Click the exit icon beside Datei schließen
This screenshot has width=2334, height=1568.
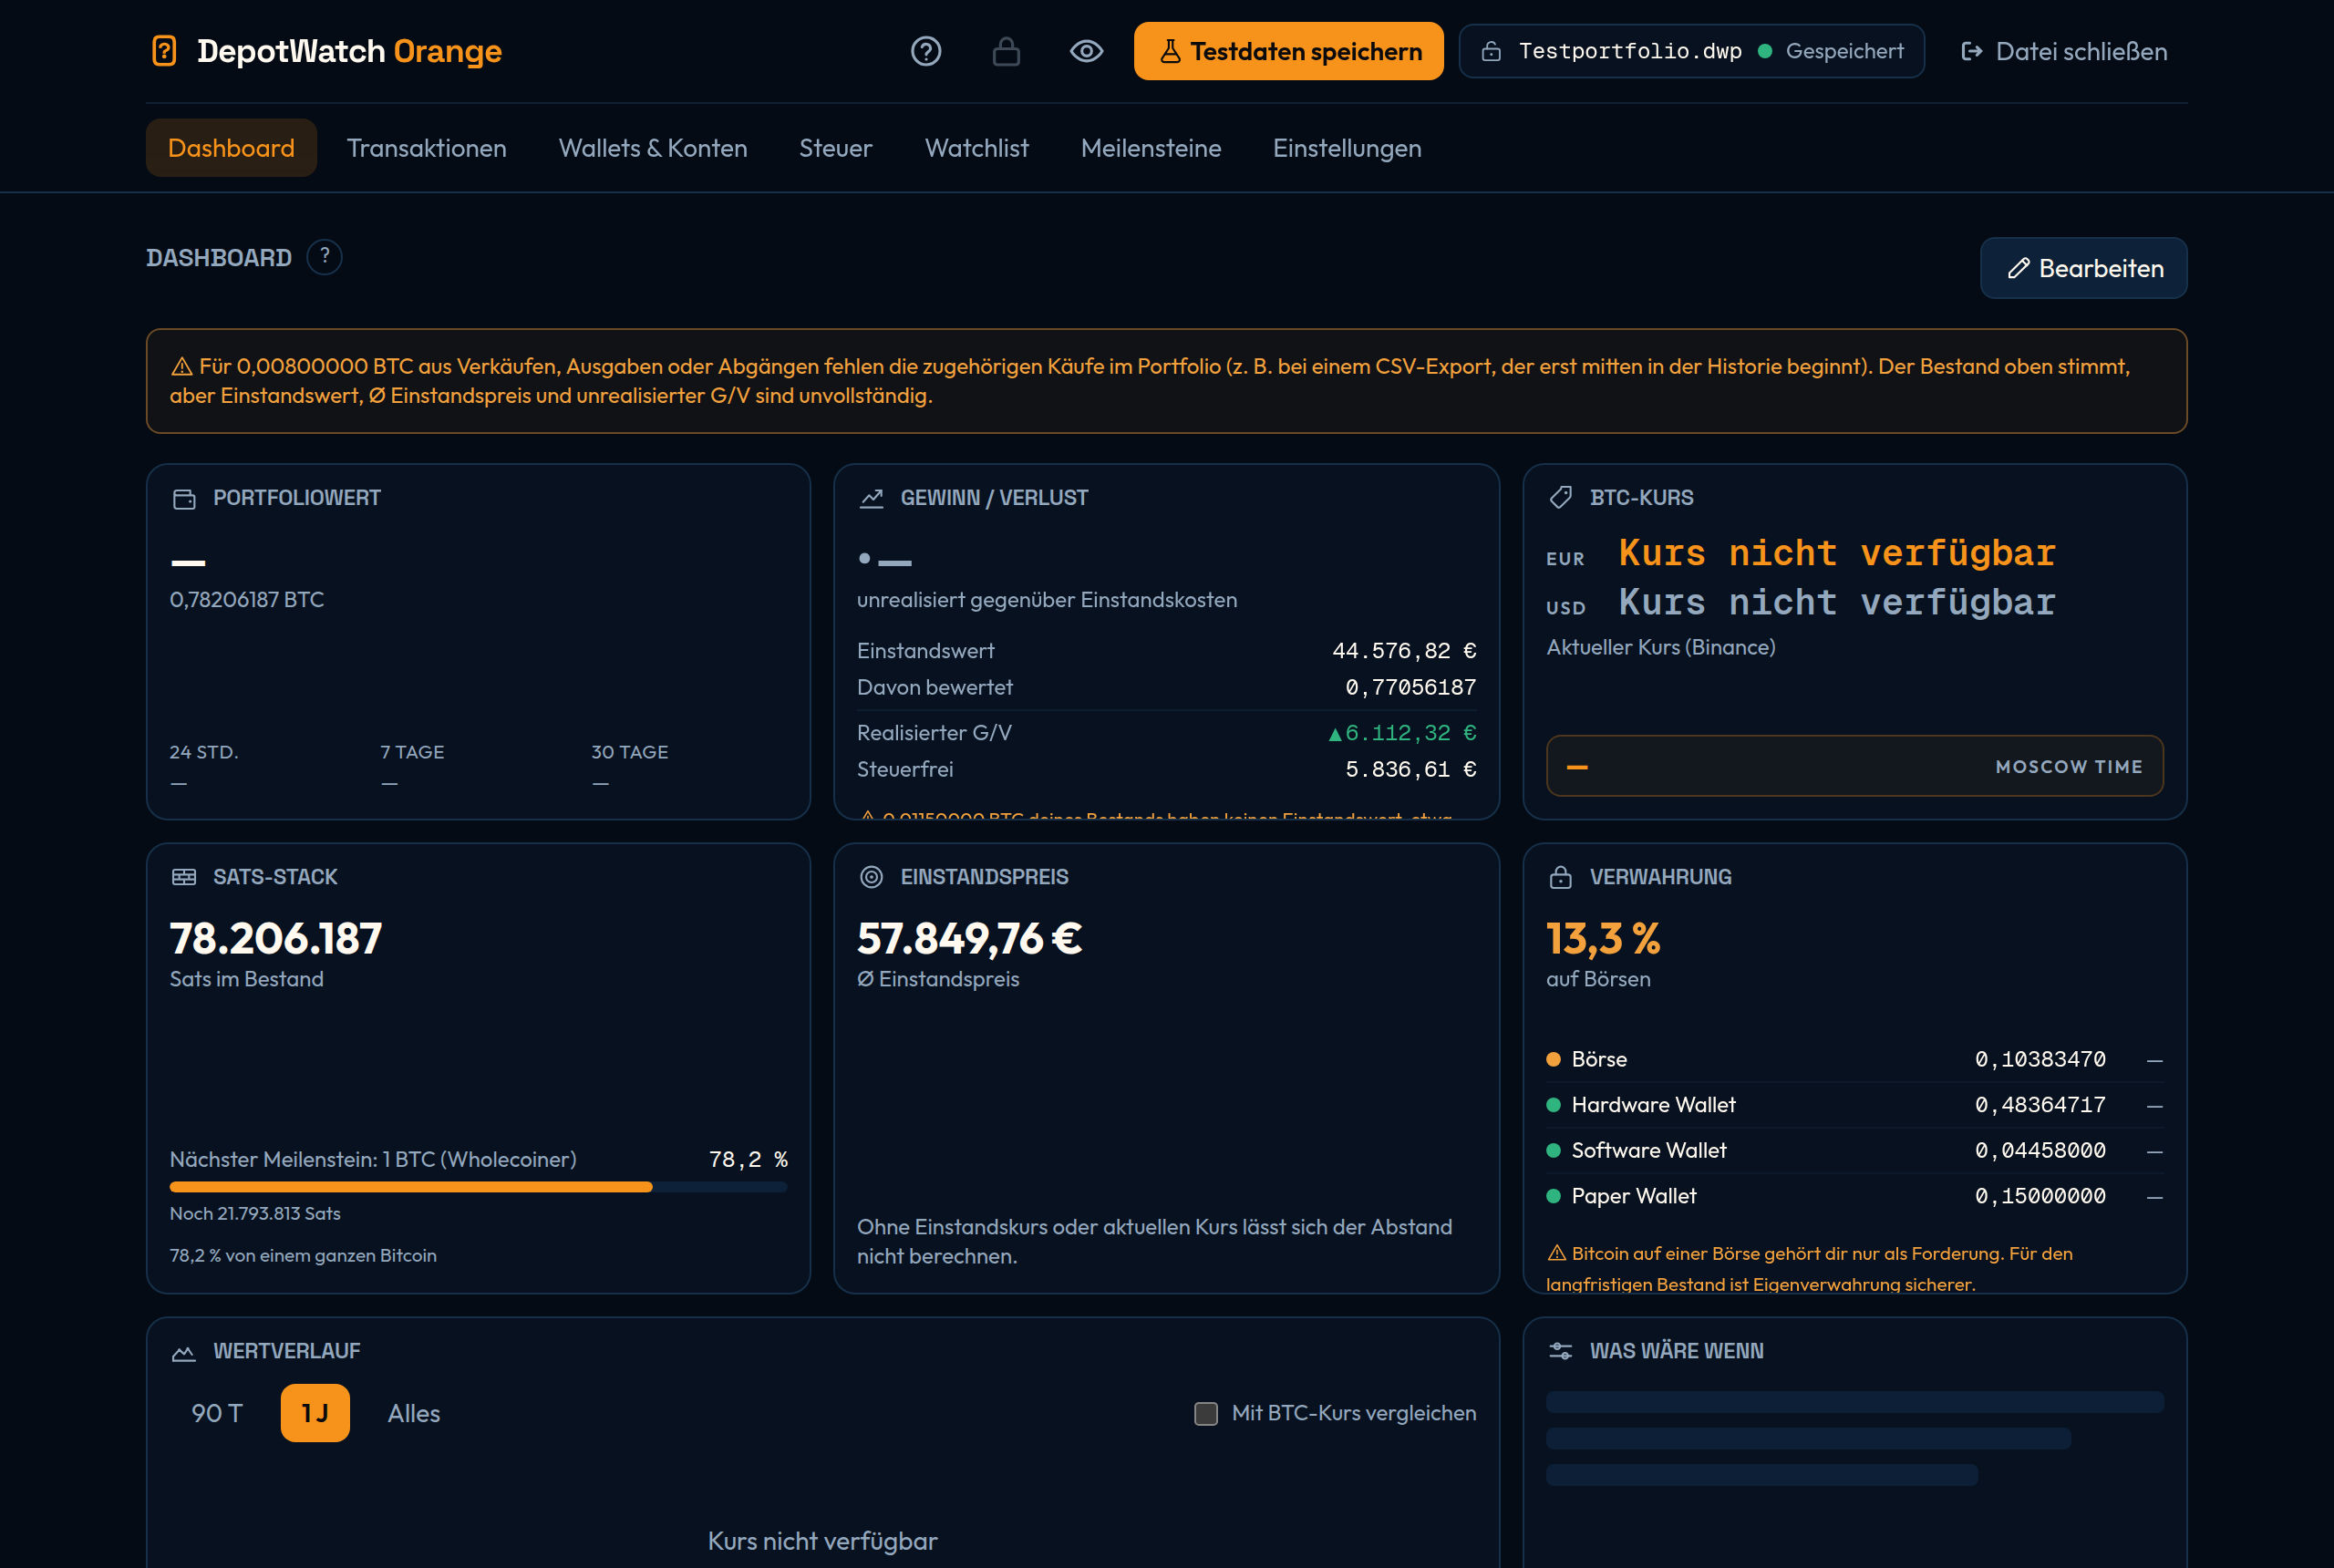click(1972, 51)
